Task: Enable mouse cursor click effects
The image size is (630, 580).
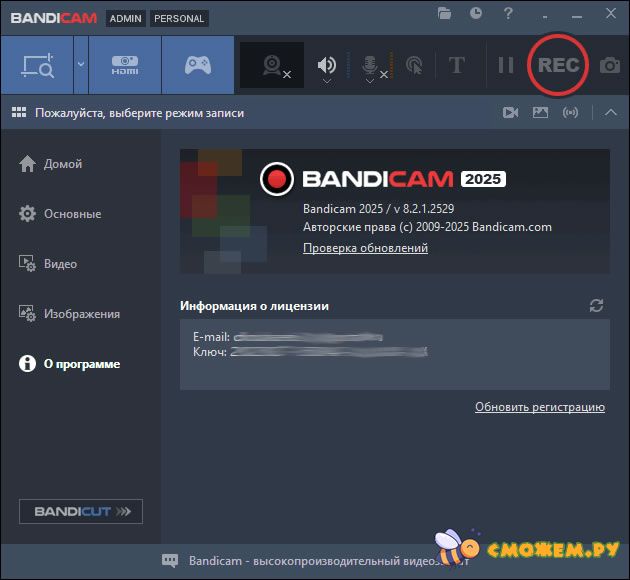Action: [x=414, y=66]
